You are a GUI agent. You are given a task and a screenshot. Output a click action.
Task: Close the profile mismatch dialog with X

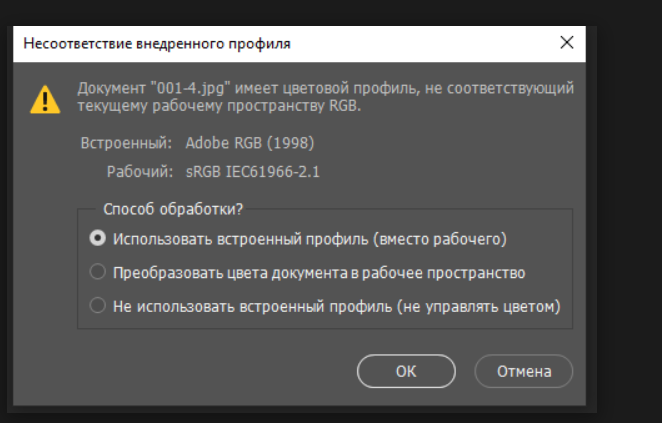(567, 43)
